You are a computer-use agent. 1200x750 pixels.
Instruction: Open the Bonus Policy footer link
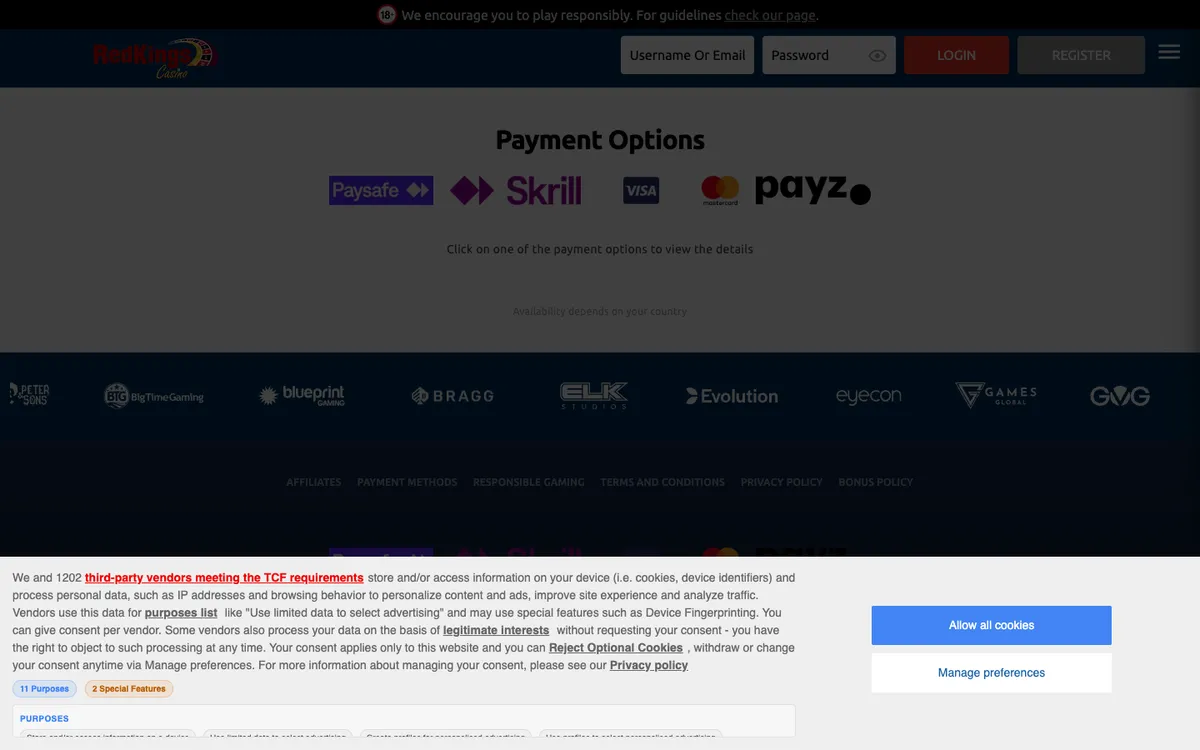tap(876, 482)
